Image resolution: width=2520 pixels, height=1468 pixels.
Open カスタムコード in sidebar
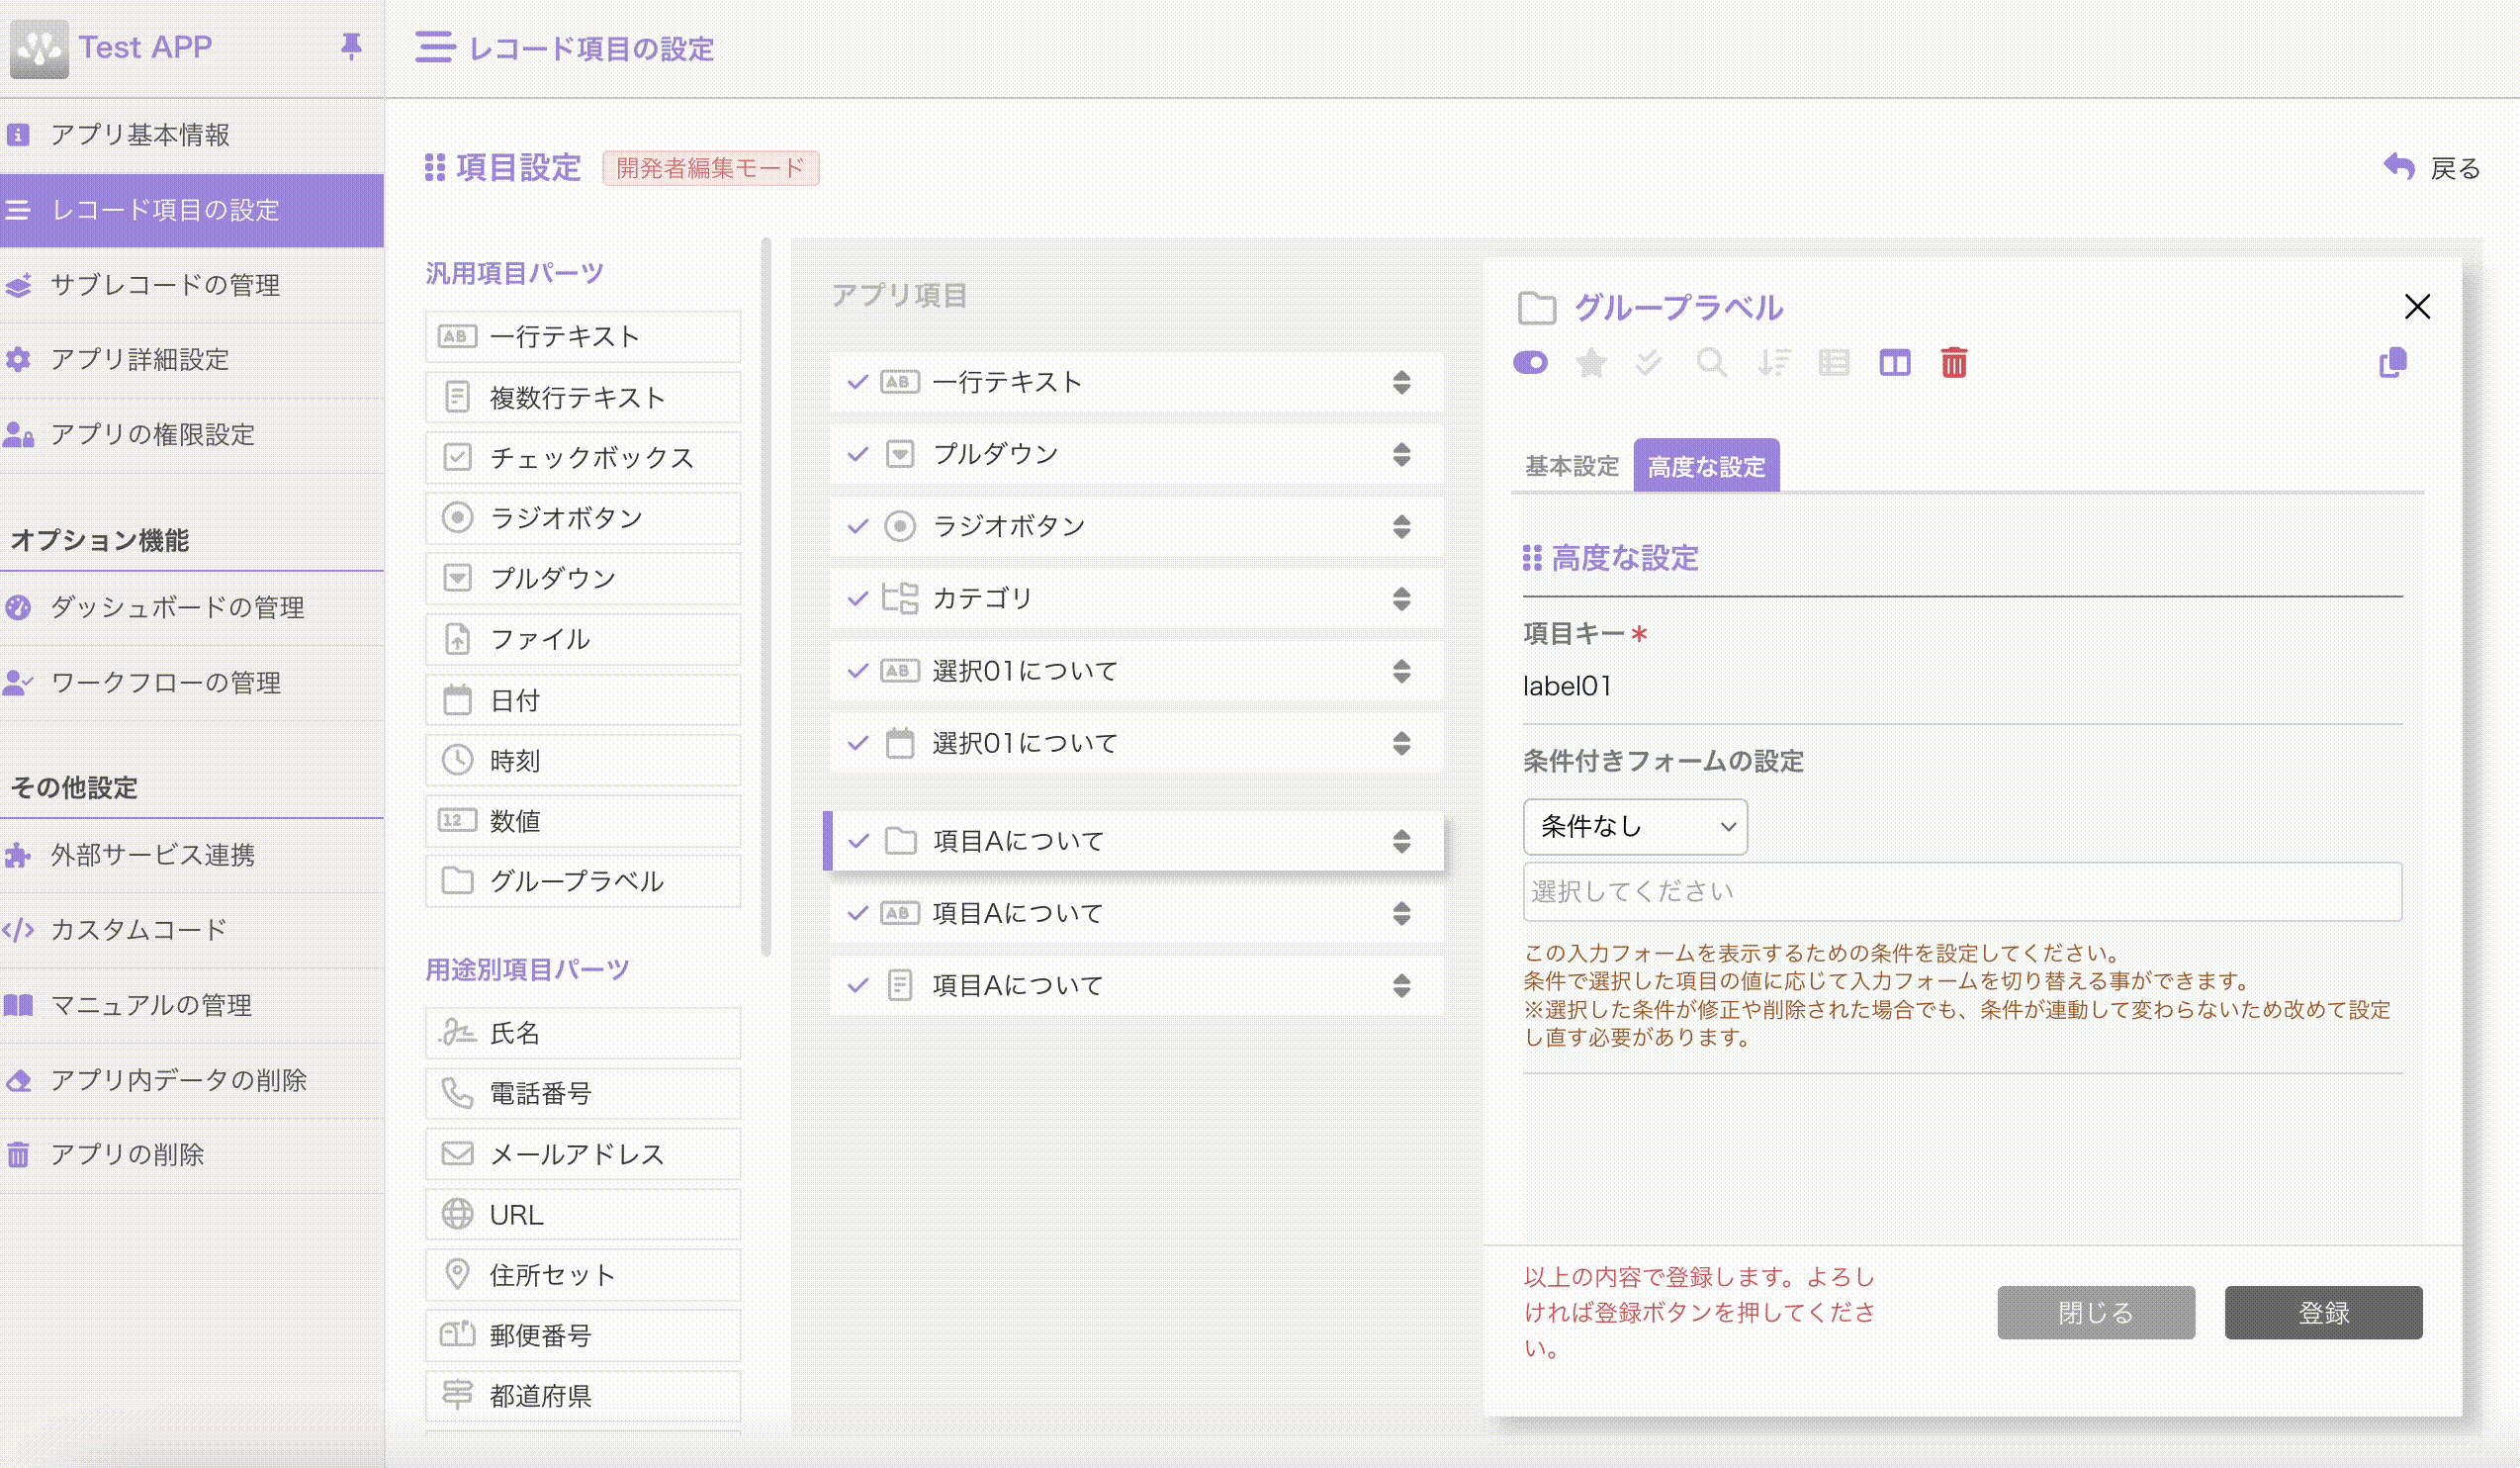click(x=192, y=930)
